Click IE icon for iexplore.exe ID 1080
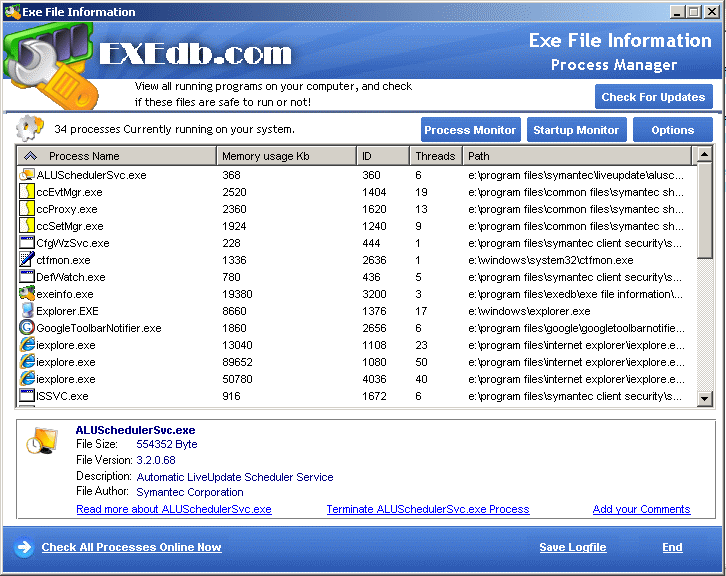The image size is (726, 576). pyautogui.click(x=27, y=362)
